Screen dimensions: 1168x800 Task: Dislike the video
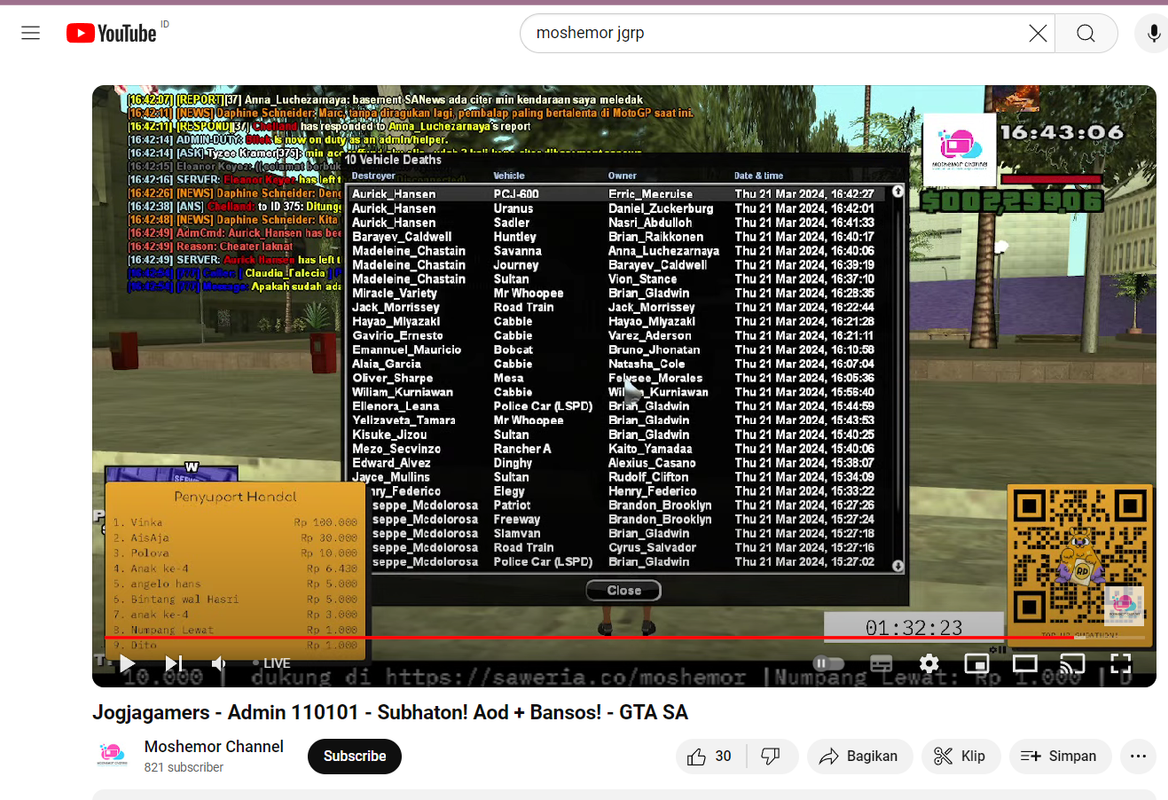tap(772, 756)
